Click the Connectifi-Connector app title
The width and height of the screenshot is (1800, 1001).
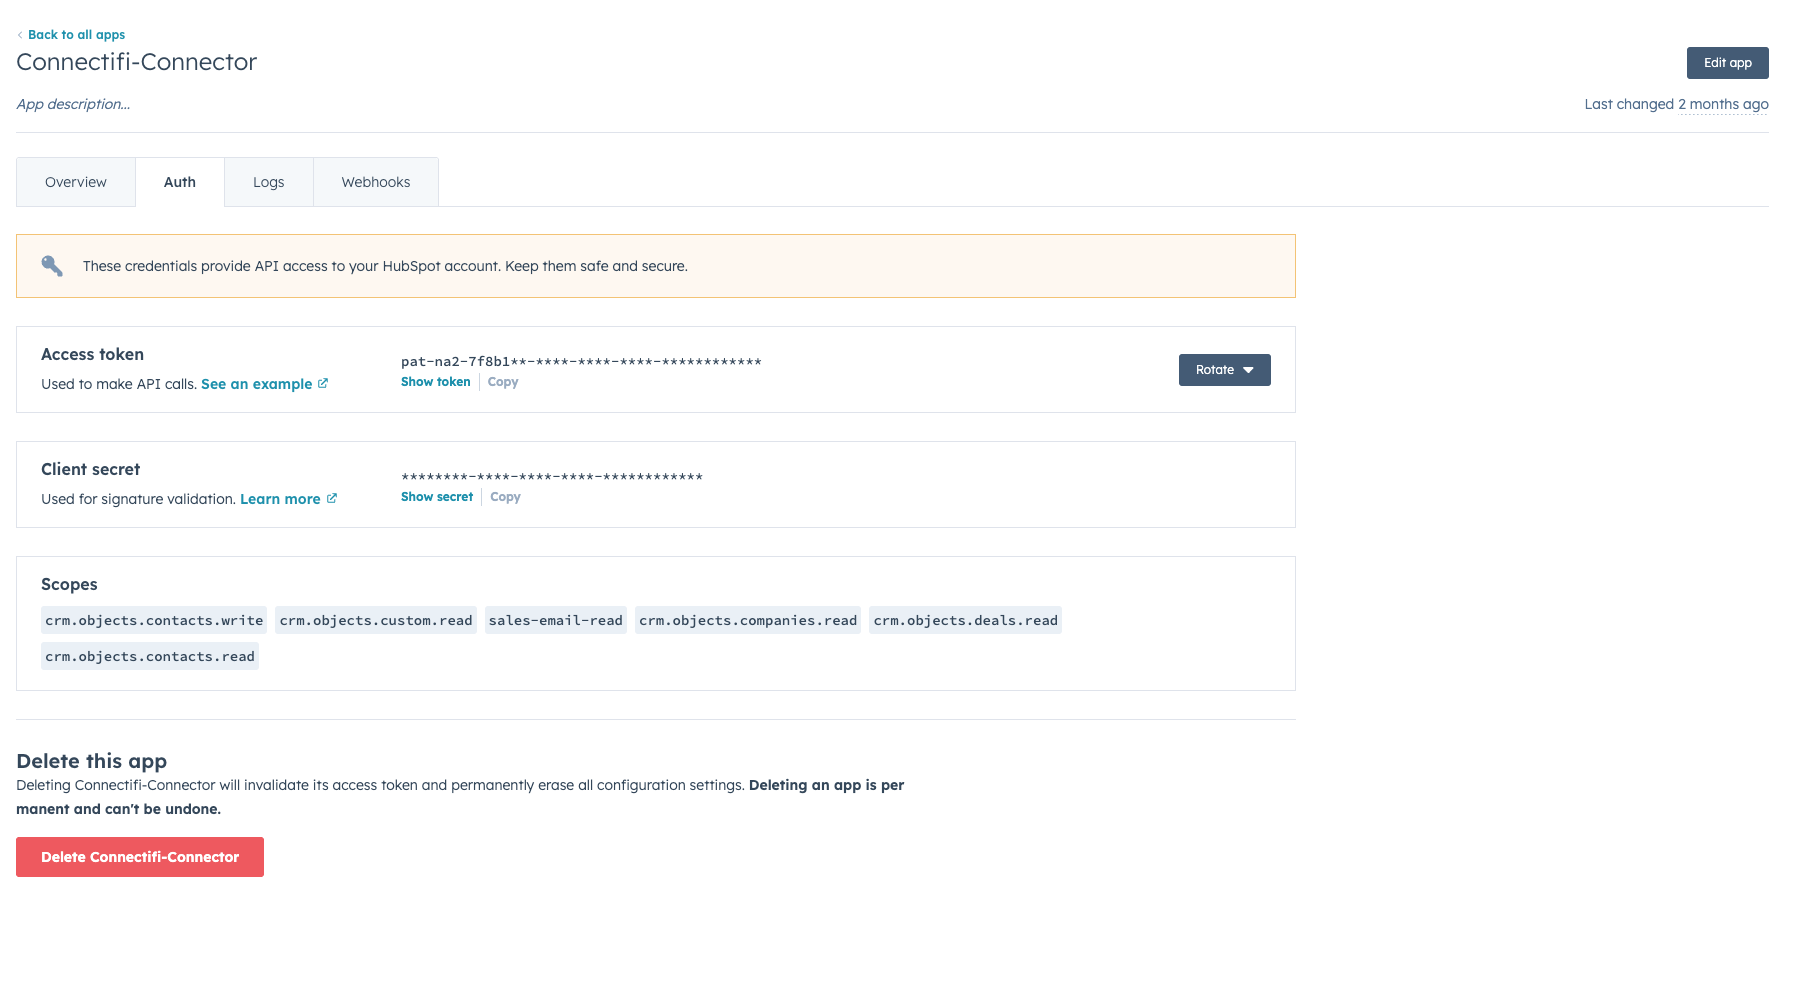pyautogui.click(x=137, y=62)
